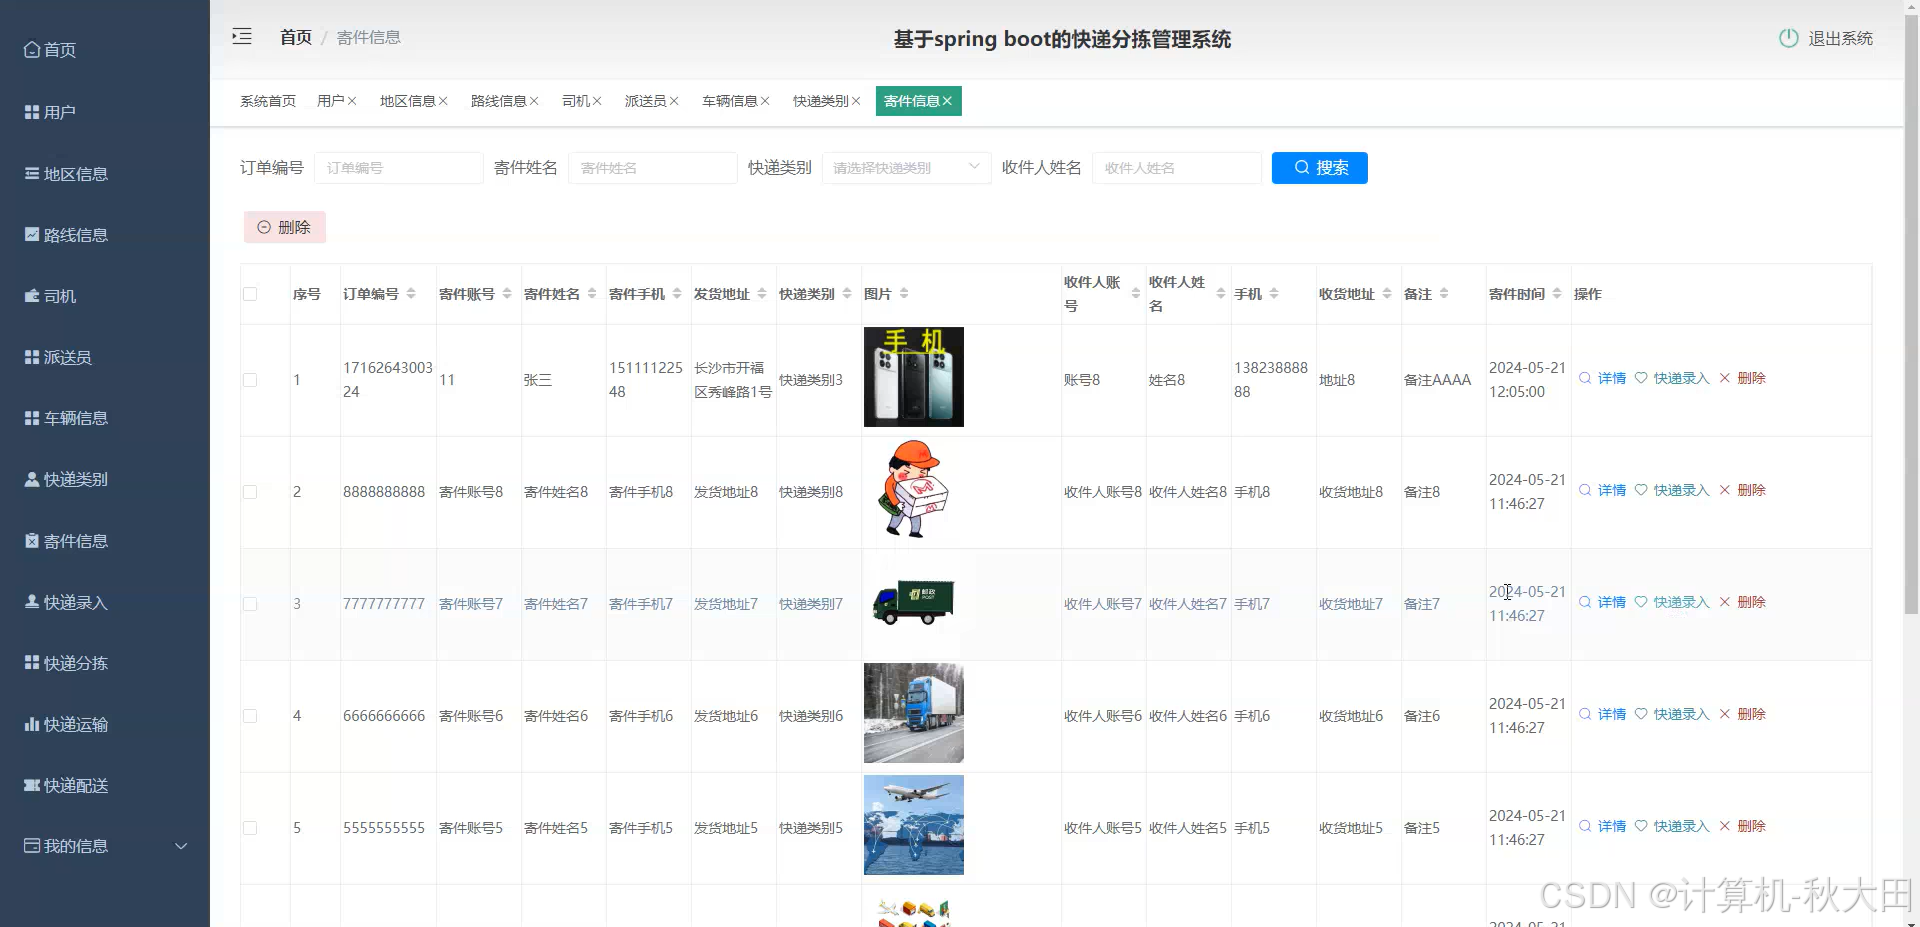
Task: Open 路线信息 in the sidebar
Action: click(x=66, y=235)
